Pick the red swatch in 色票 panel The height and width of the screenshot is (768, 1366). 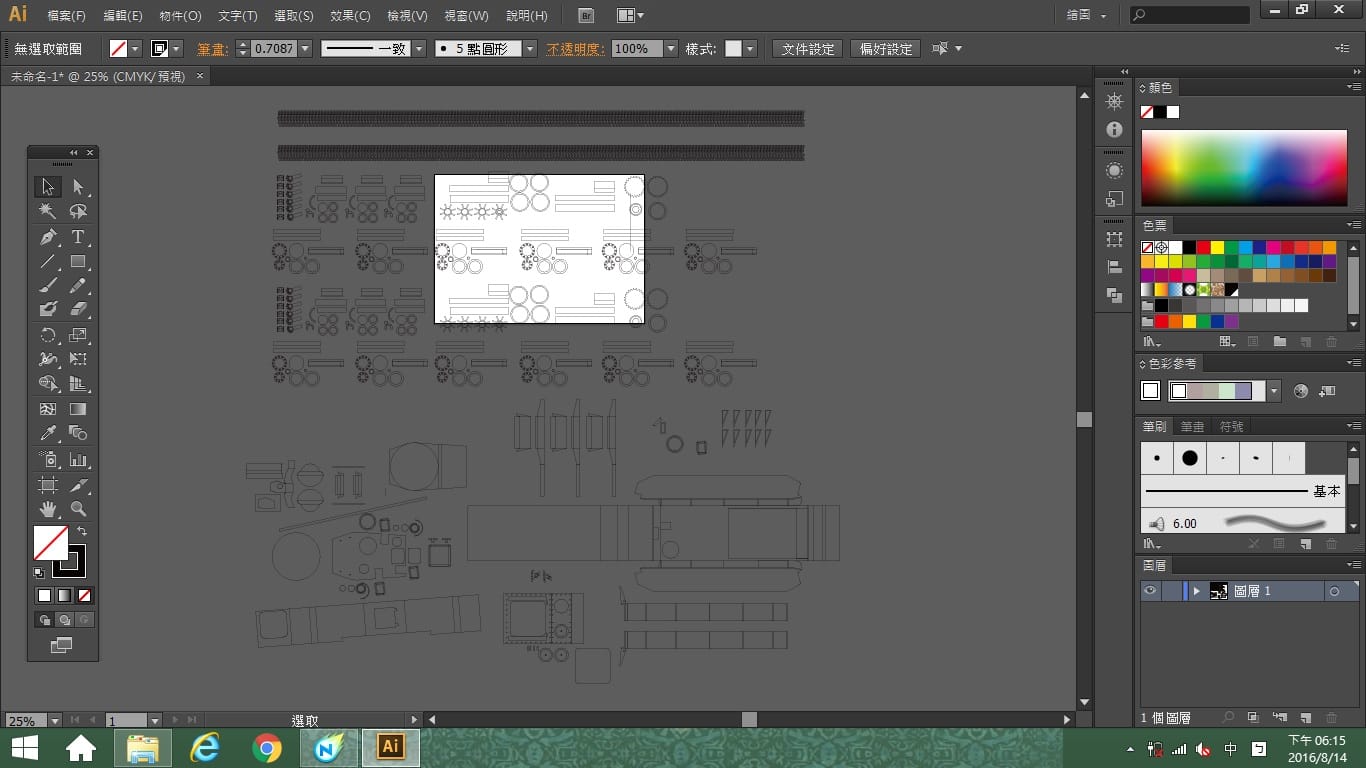point(1203,247)
